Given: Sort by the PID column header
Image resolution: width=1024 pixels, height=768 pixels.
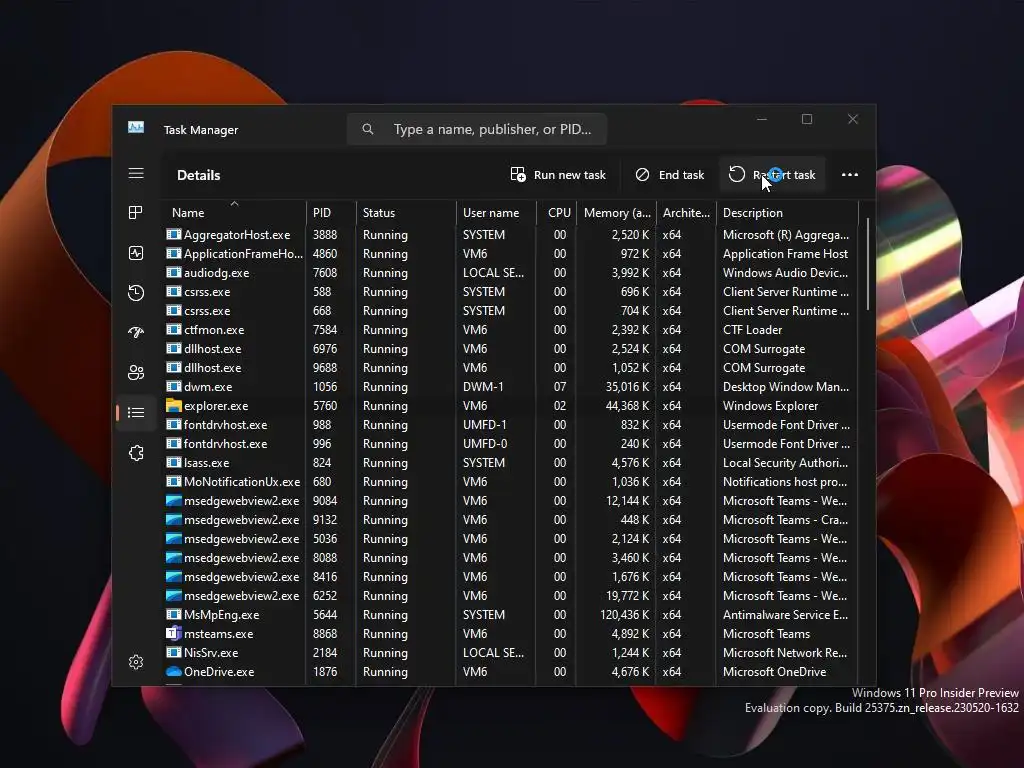Looking at the screenshot, I should point(330,212).
